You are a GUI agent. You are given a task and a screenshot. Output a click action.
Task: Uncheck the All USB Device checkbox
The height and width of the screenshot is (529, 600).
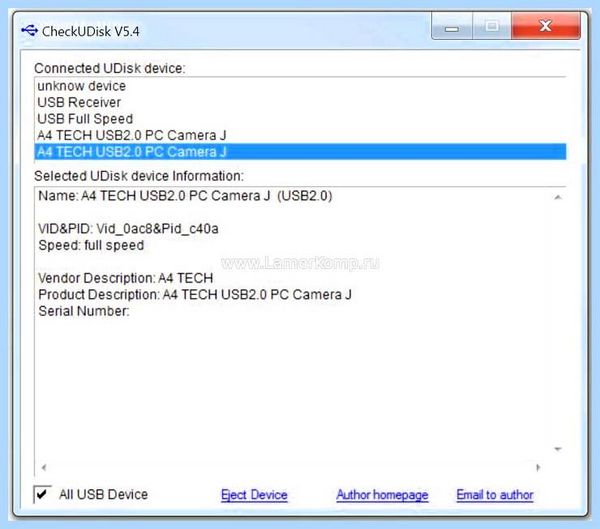click(42, 494)
